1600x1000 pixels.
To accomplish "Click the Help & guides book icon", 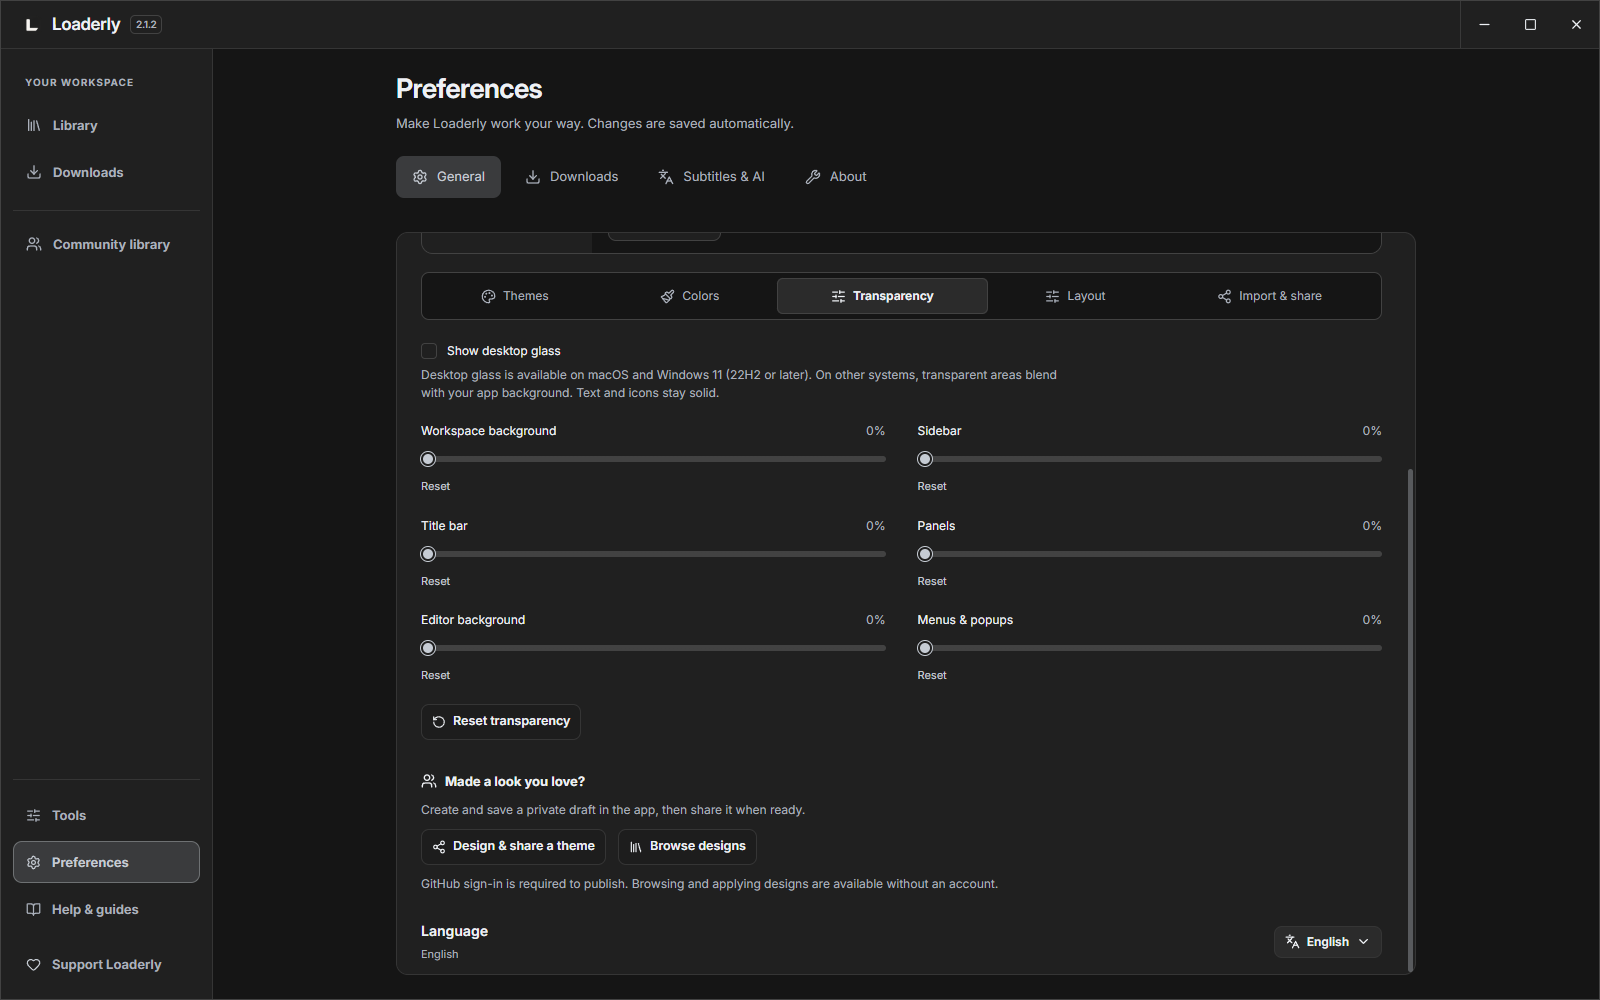I will pos(34,909).
